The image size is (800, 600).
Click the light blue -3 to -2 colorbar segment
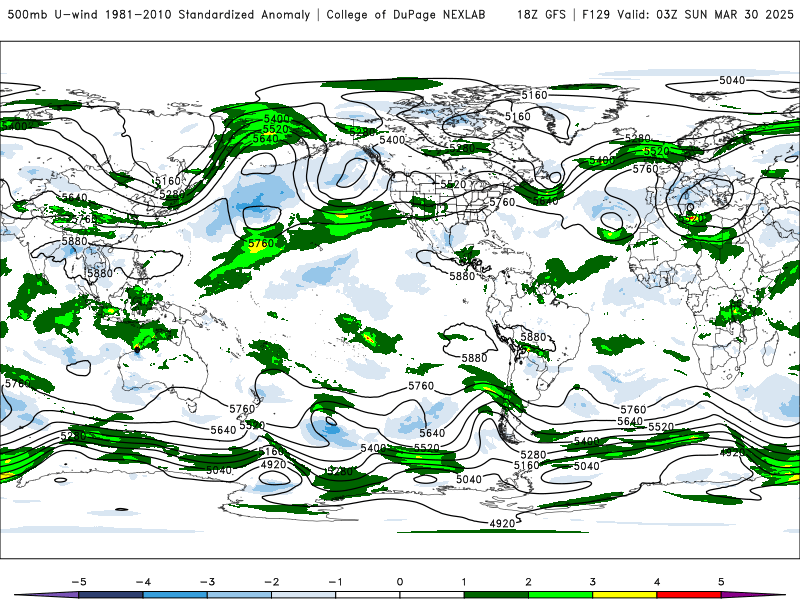[239, 595]
